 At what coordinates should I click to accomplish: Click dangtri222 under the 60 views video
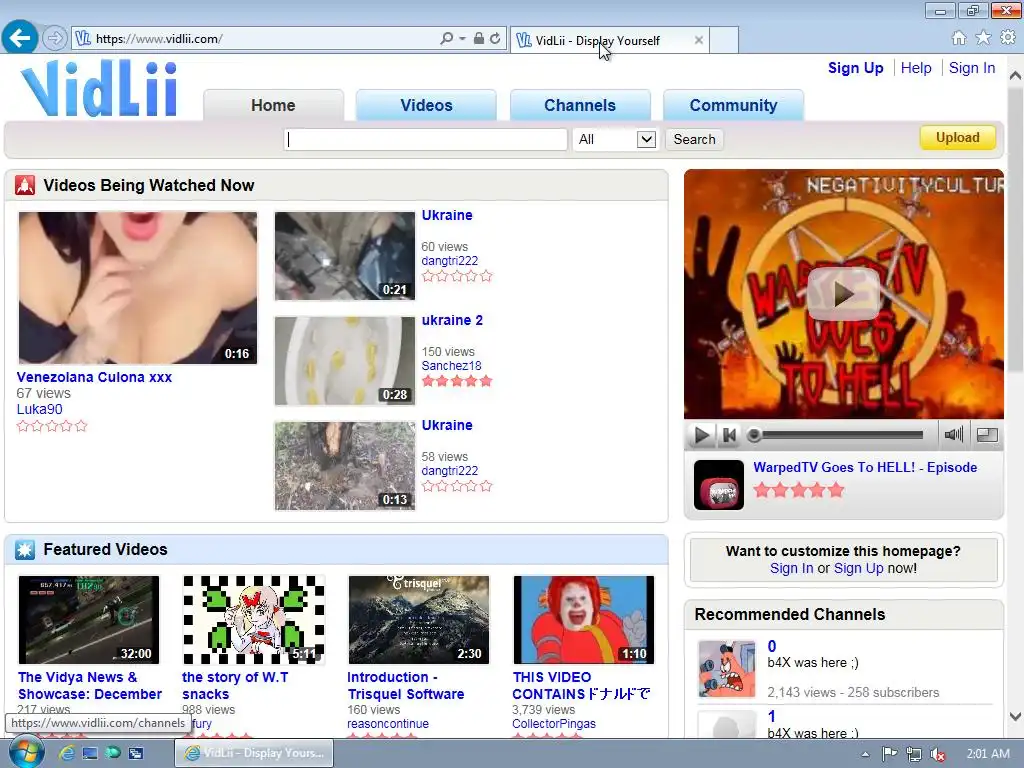click(449, 261)
